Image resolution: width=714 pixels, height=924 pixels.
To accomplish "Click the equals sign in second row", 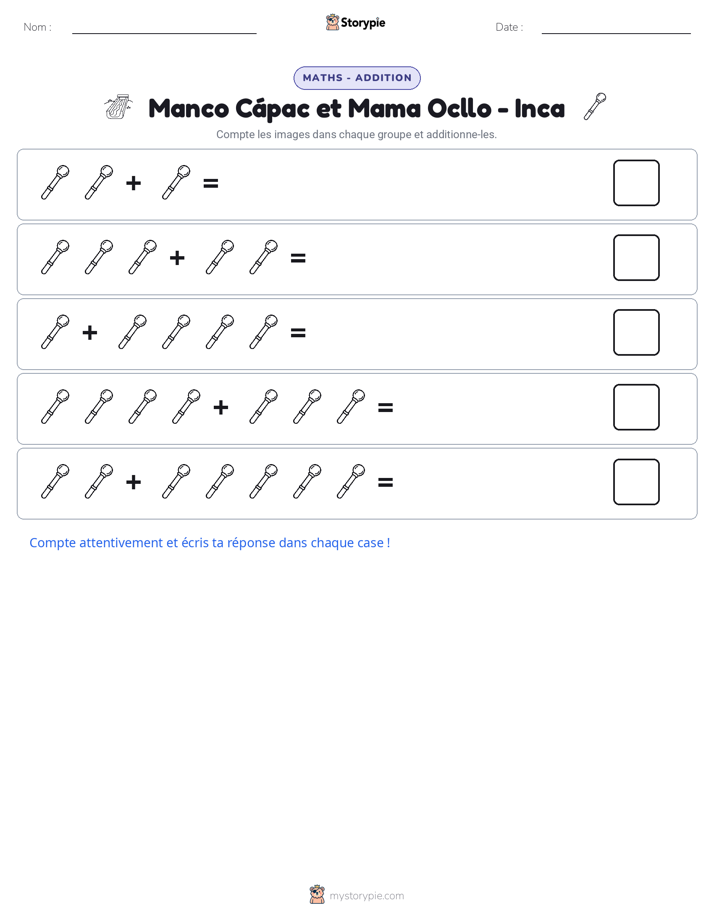I will click(x=298, y=258).
